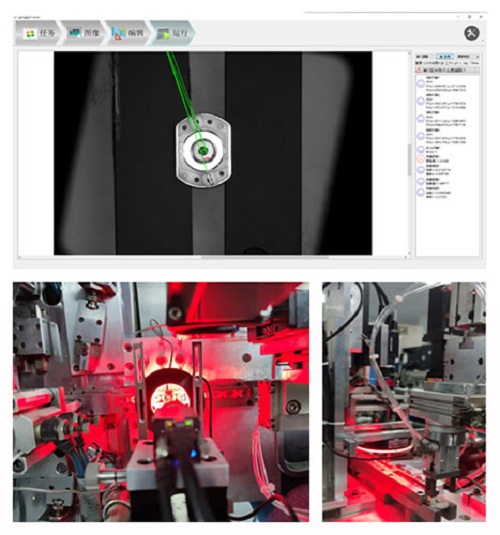Click the highlighted green-dot button in right panel
Viewport: 500px width, 535px height.
(445, 56)
